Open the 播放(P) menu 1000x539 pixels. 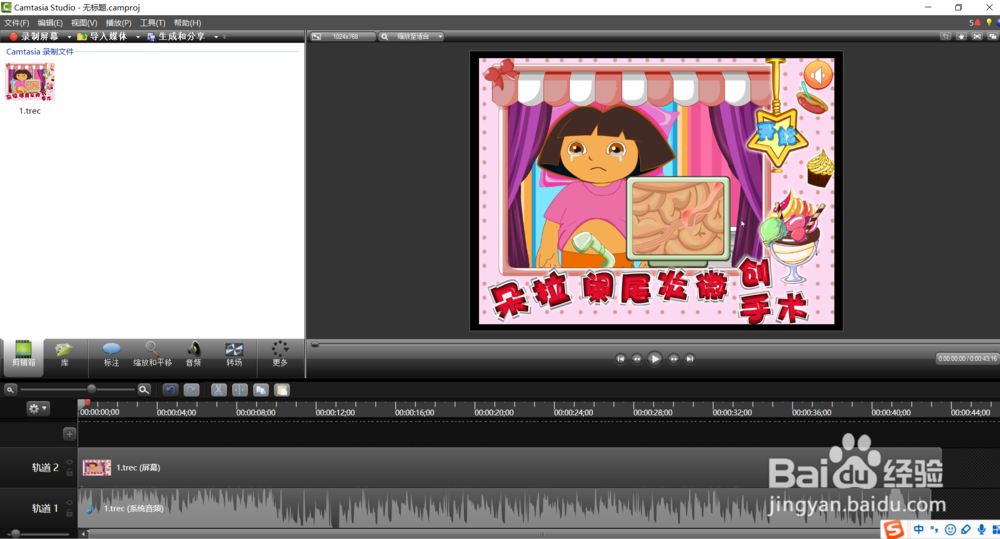click(119, 23)
